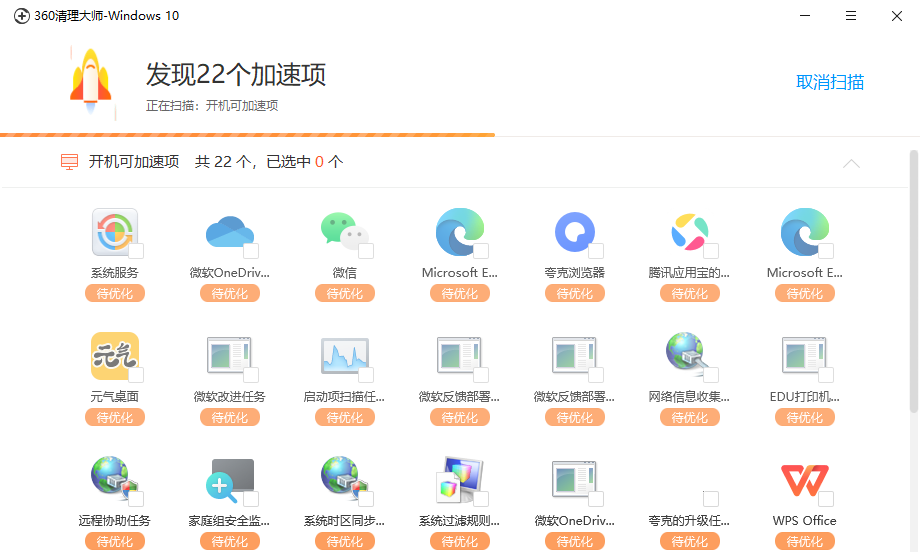Select the 夸克浏览器 Quark browser icon

[x=574, y=232]
